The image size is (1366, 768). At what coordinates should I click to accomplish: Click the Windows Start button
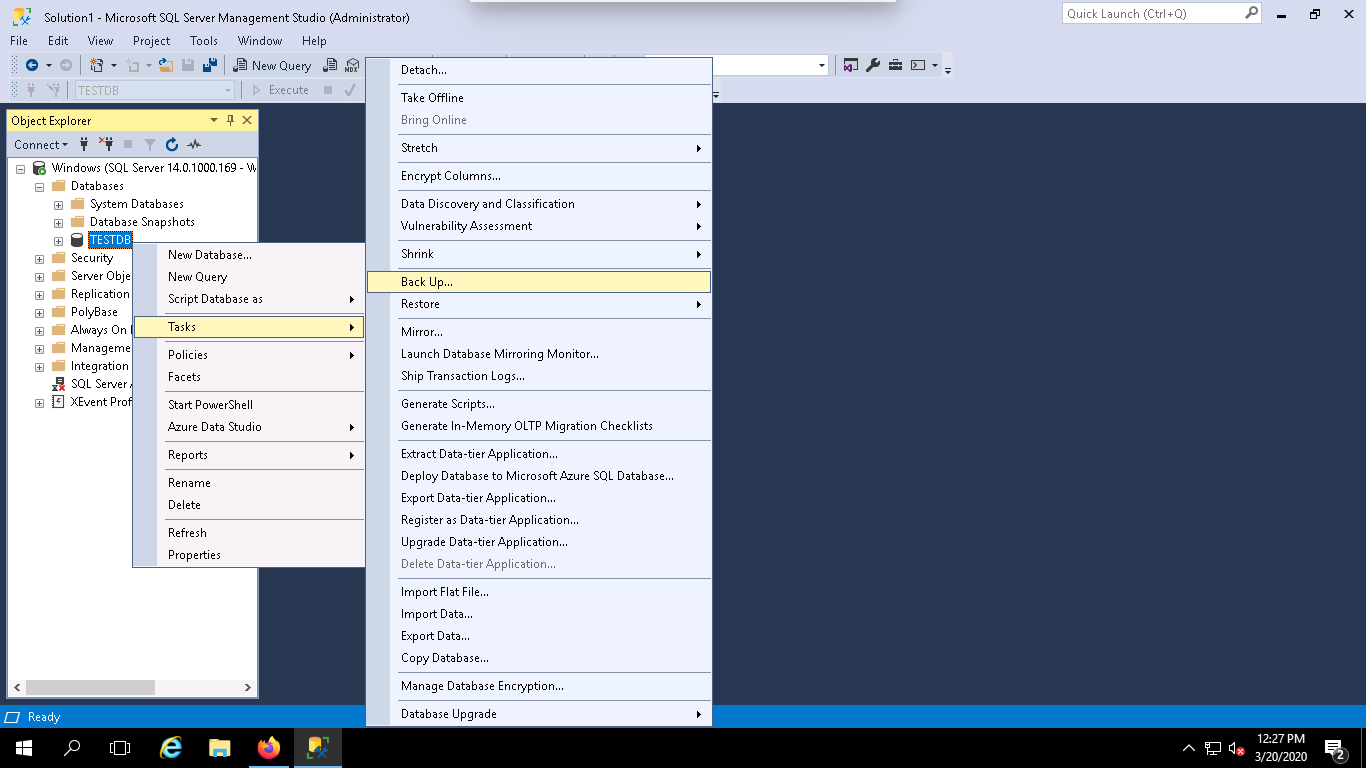coord(24,747)
